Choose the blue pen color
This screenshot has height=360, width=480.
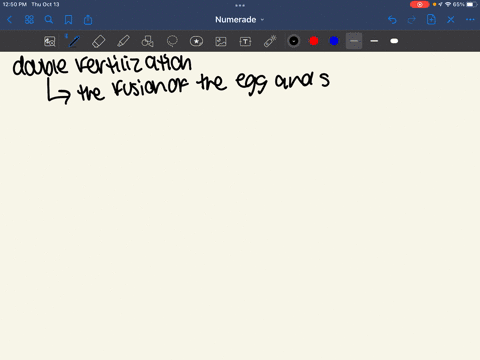click(334, 41)
